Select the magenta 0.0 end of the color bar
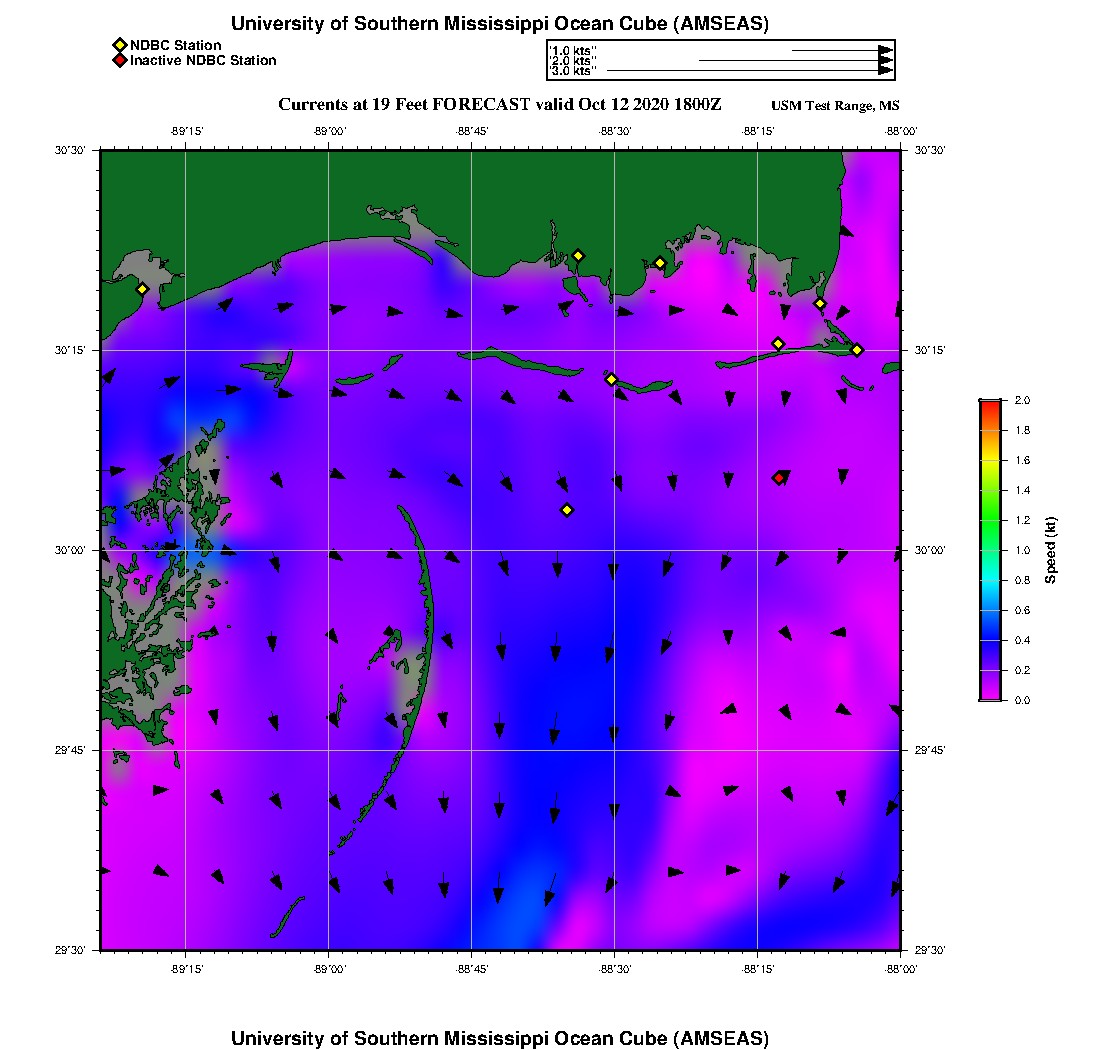The height and width of the screenshot is (1050, 1100). click(990, 696)
